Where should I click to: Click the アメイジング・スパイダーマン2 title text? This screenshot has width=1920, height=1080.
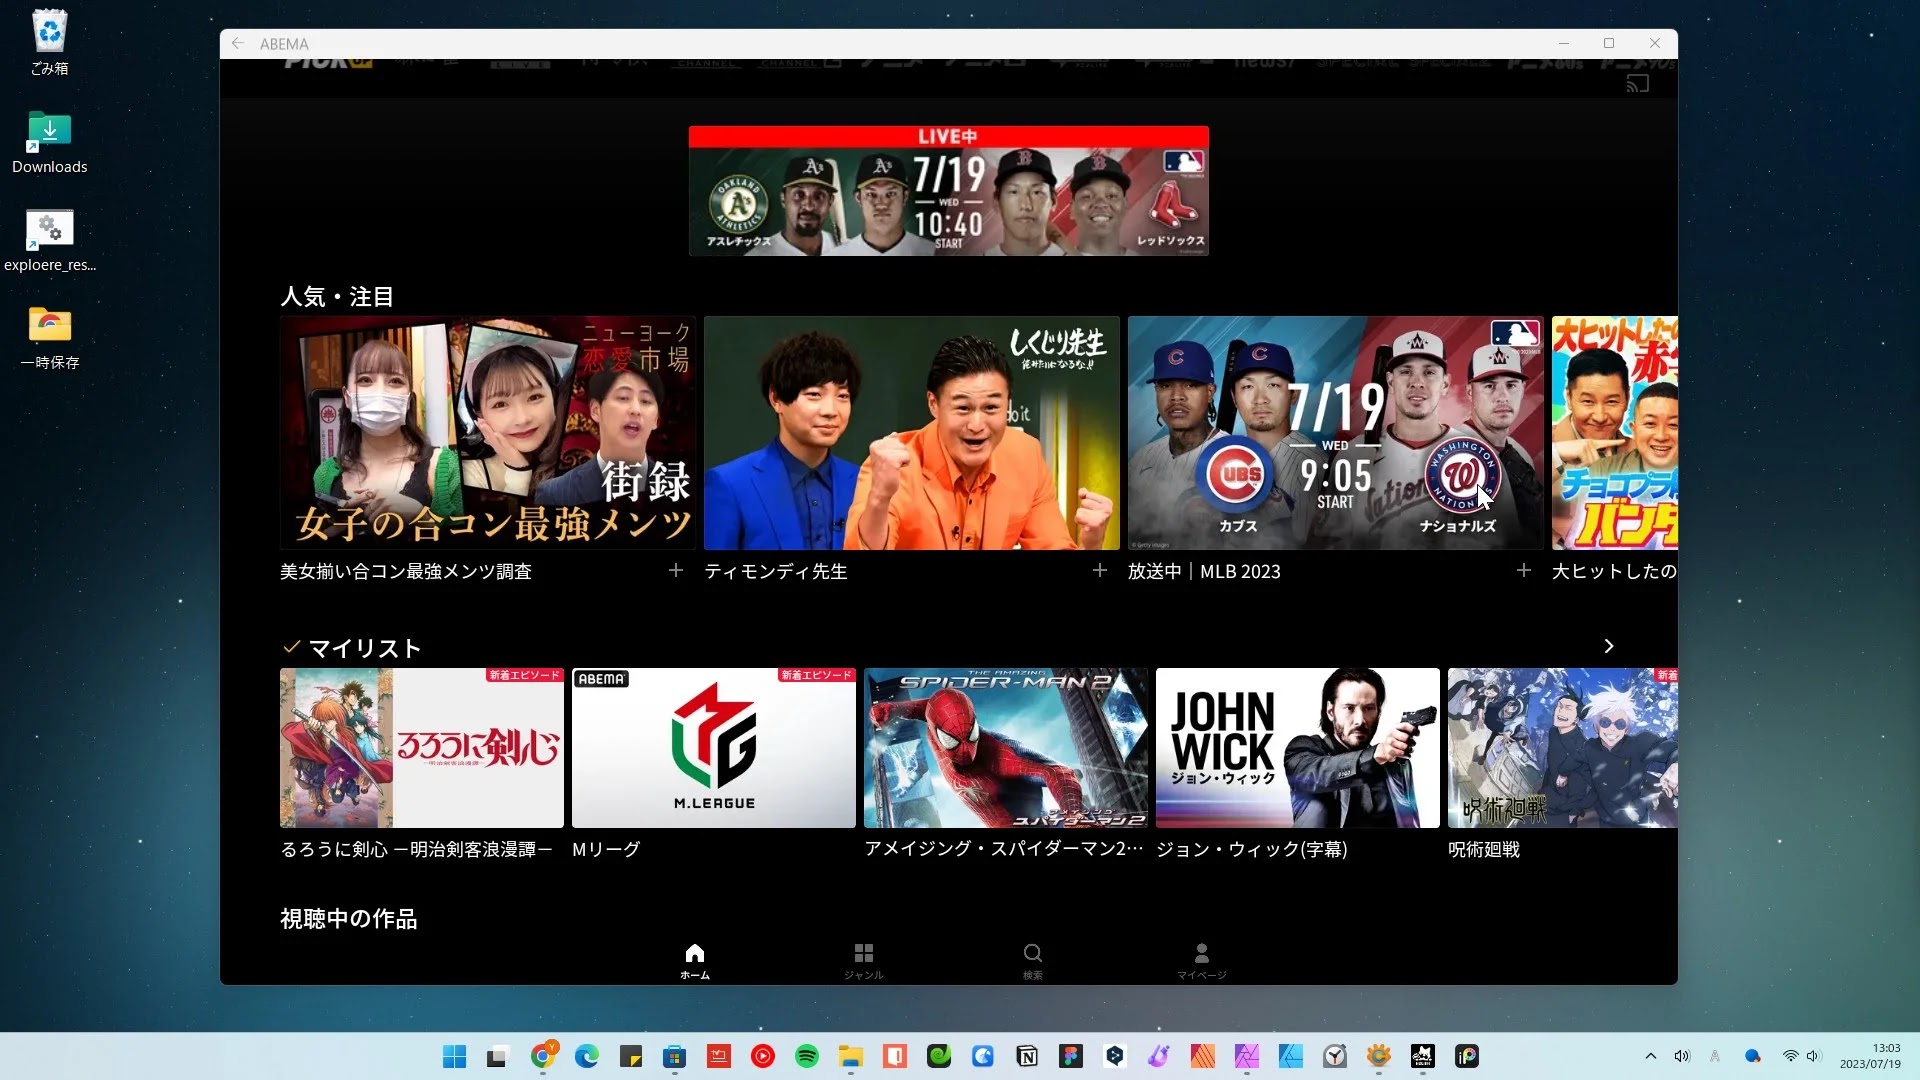(1004, 849)
